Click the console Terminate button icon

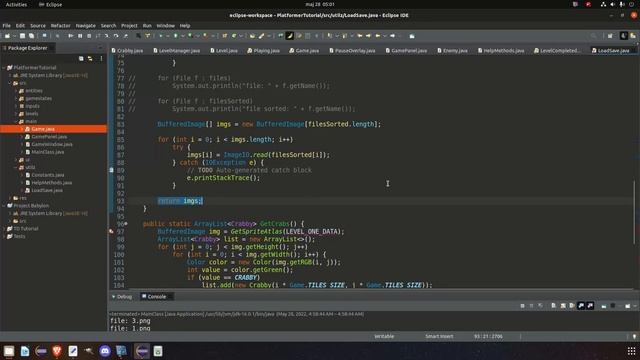522,306
